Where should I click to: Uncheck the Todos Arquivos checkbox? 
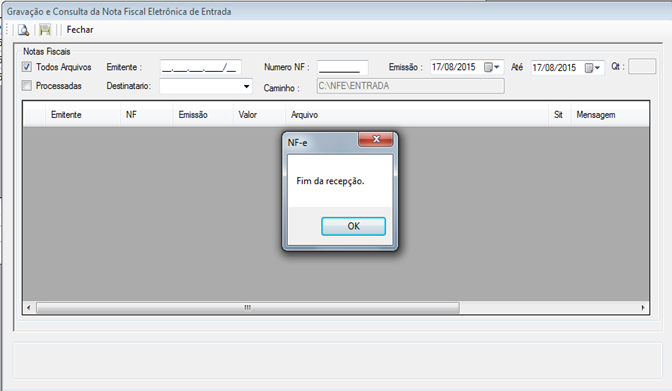(27, 67)
